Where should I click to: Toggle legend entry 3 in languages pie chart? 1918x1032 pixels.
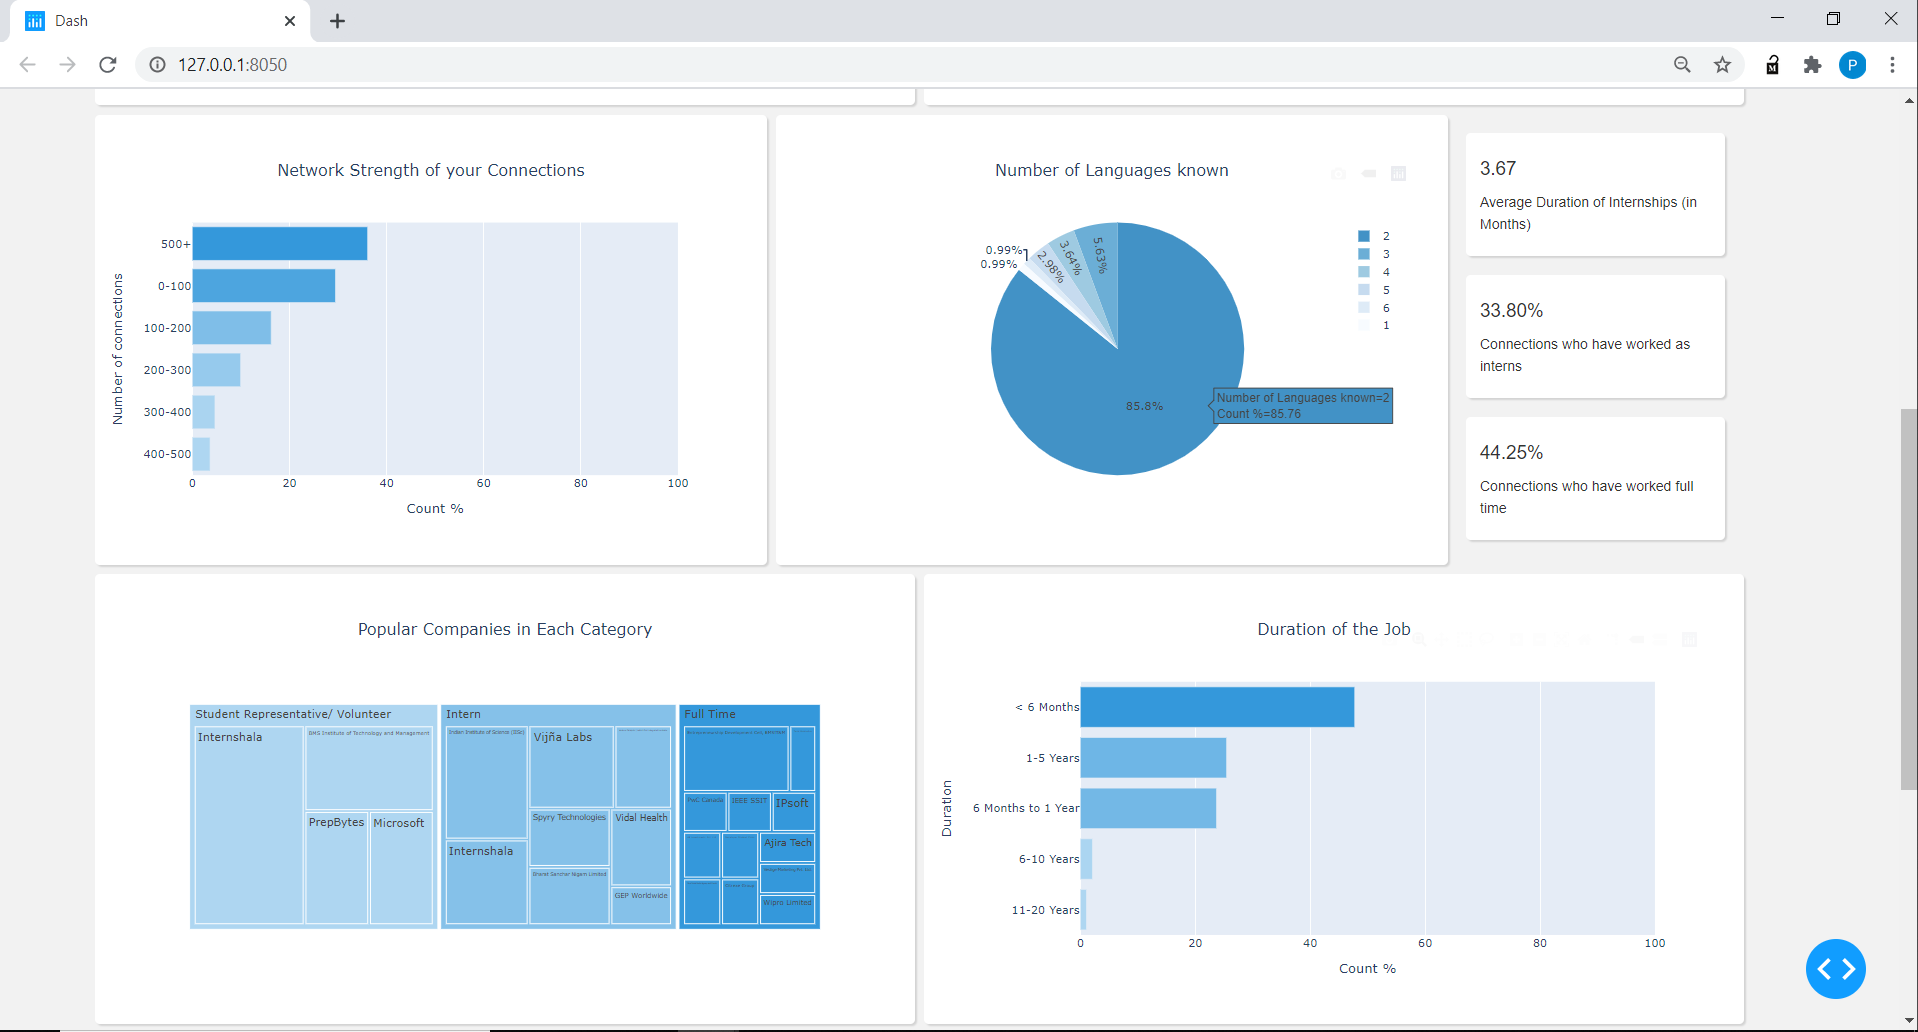[x=1374, y=254]
